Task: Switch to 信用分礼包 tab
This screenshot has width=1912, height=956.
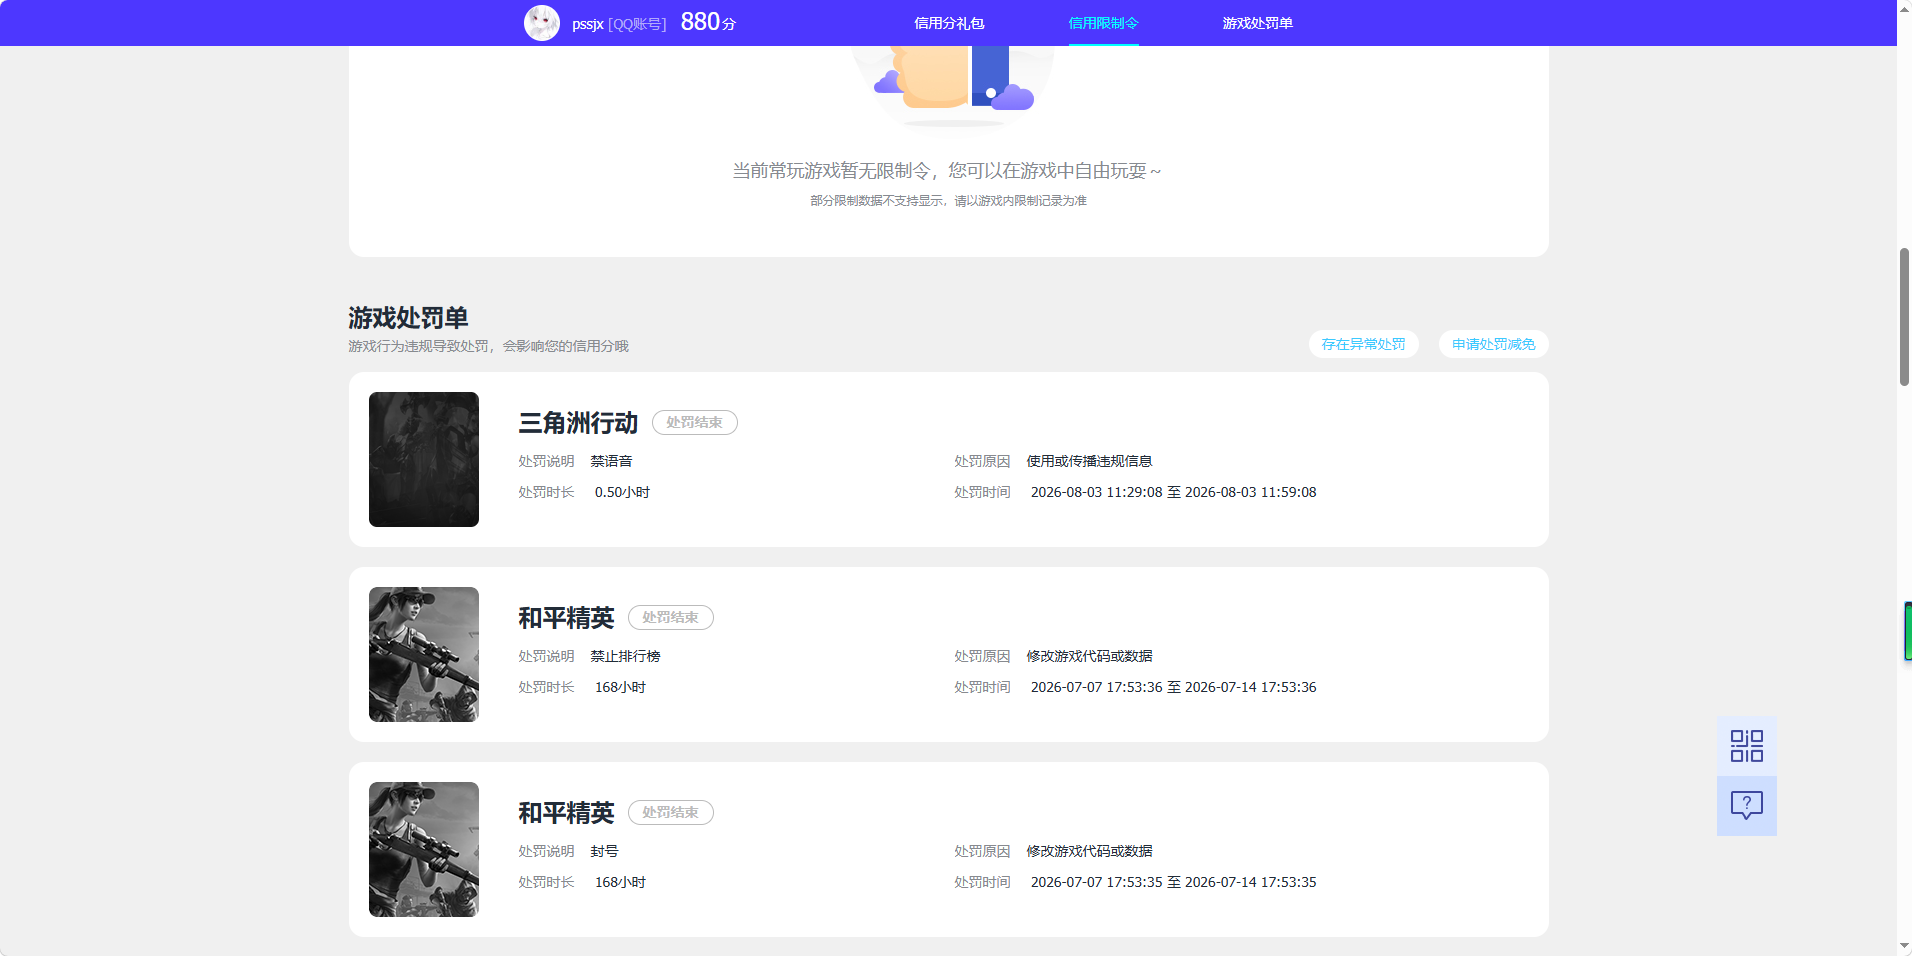Action: [949, 23]
